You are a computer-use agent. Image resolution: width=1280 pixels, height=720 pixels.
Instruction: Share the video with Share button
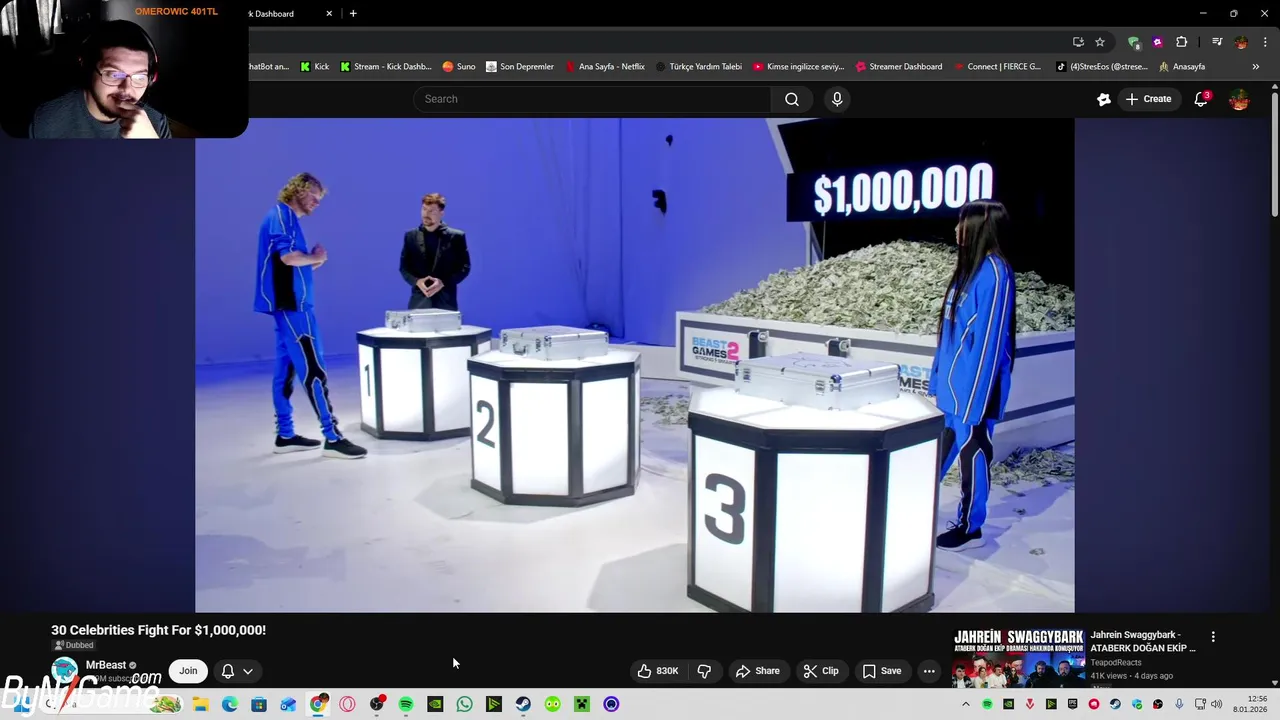coord(757,671)
